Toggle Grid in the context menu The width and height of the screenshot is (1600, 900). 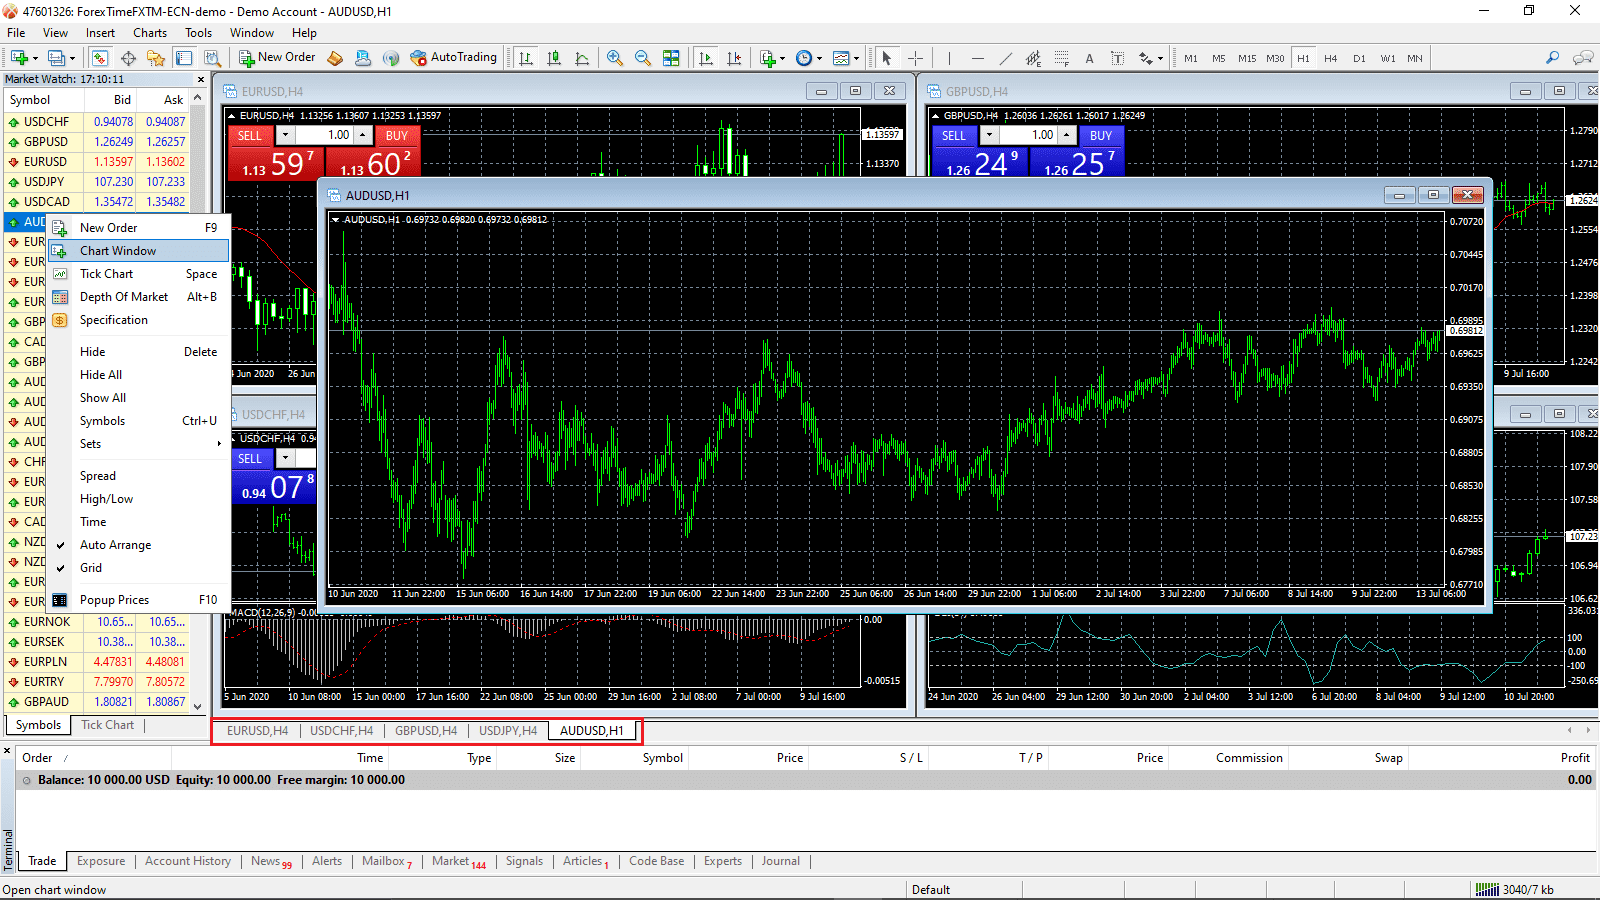(x=90, y=567)
